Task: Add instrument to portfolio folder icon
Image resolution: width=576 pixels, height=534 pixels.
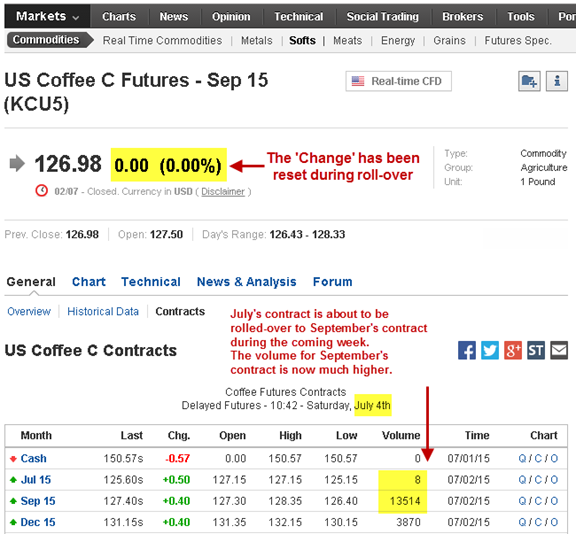Action: pos(529,81)
